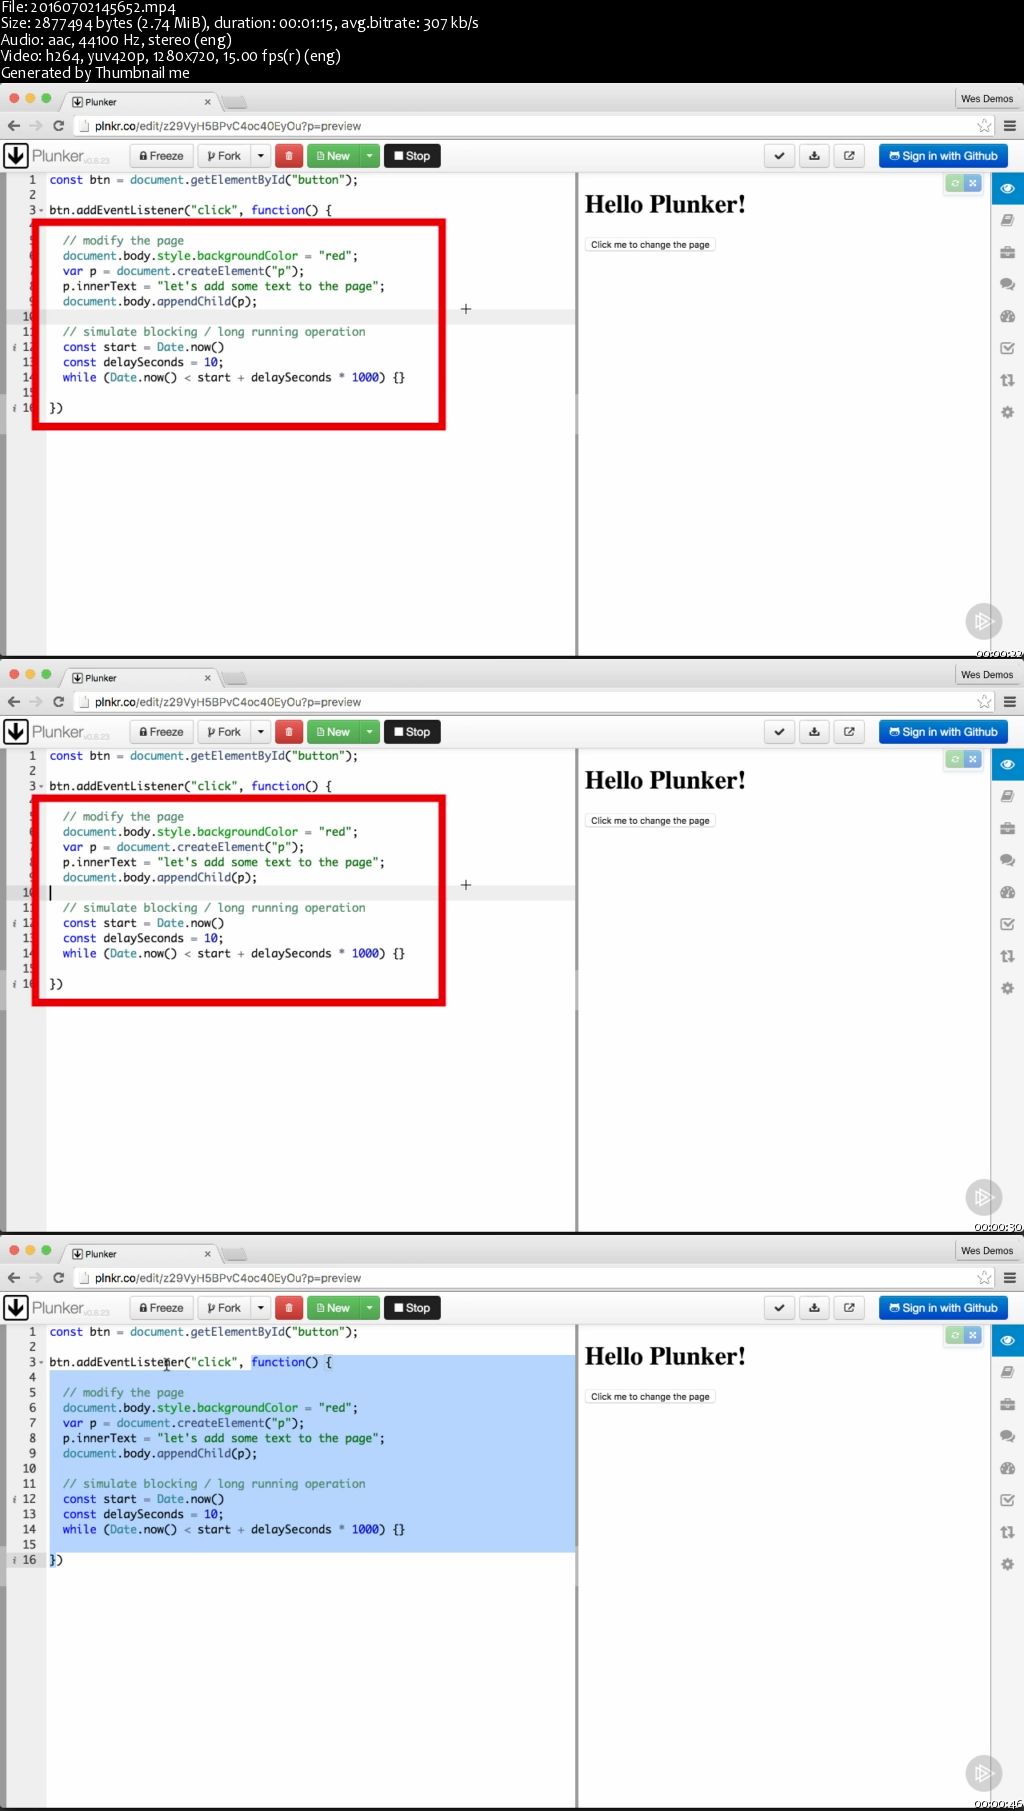Image resolution: width=1024 pixels, height=1811 pixels.
Task: Select Plunker browser tab in top frame
Action: (140, 102)
